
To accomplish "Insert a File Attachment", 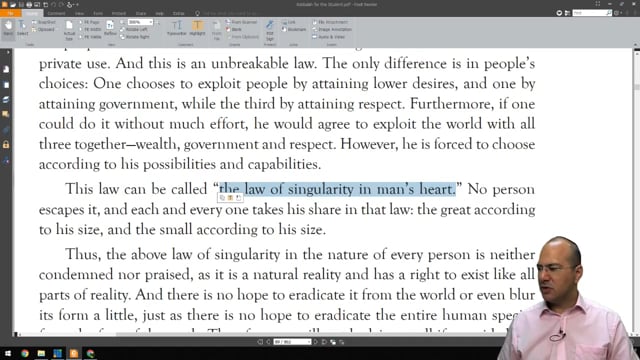I will pos(331,22).
